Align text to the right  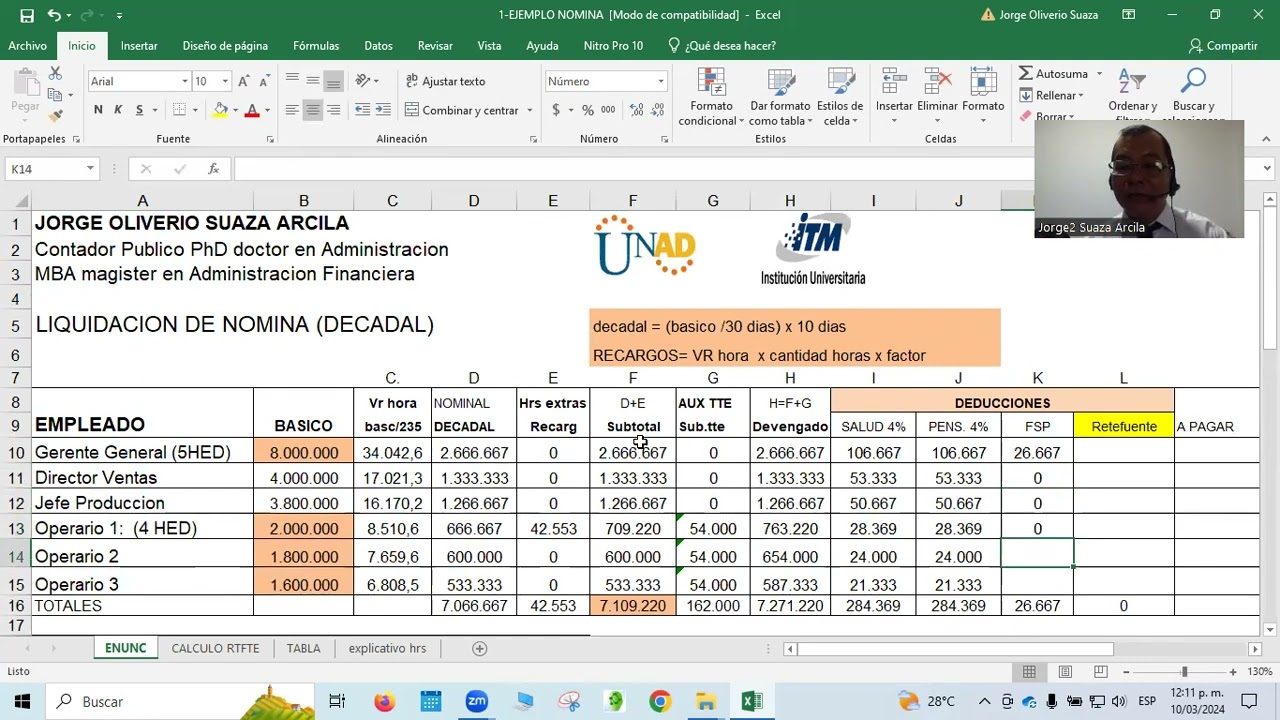(x=334, y=110)
